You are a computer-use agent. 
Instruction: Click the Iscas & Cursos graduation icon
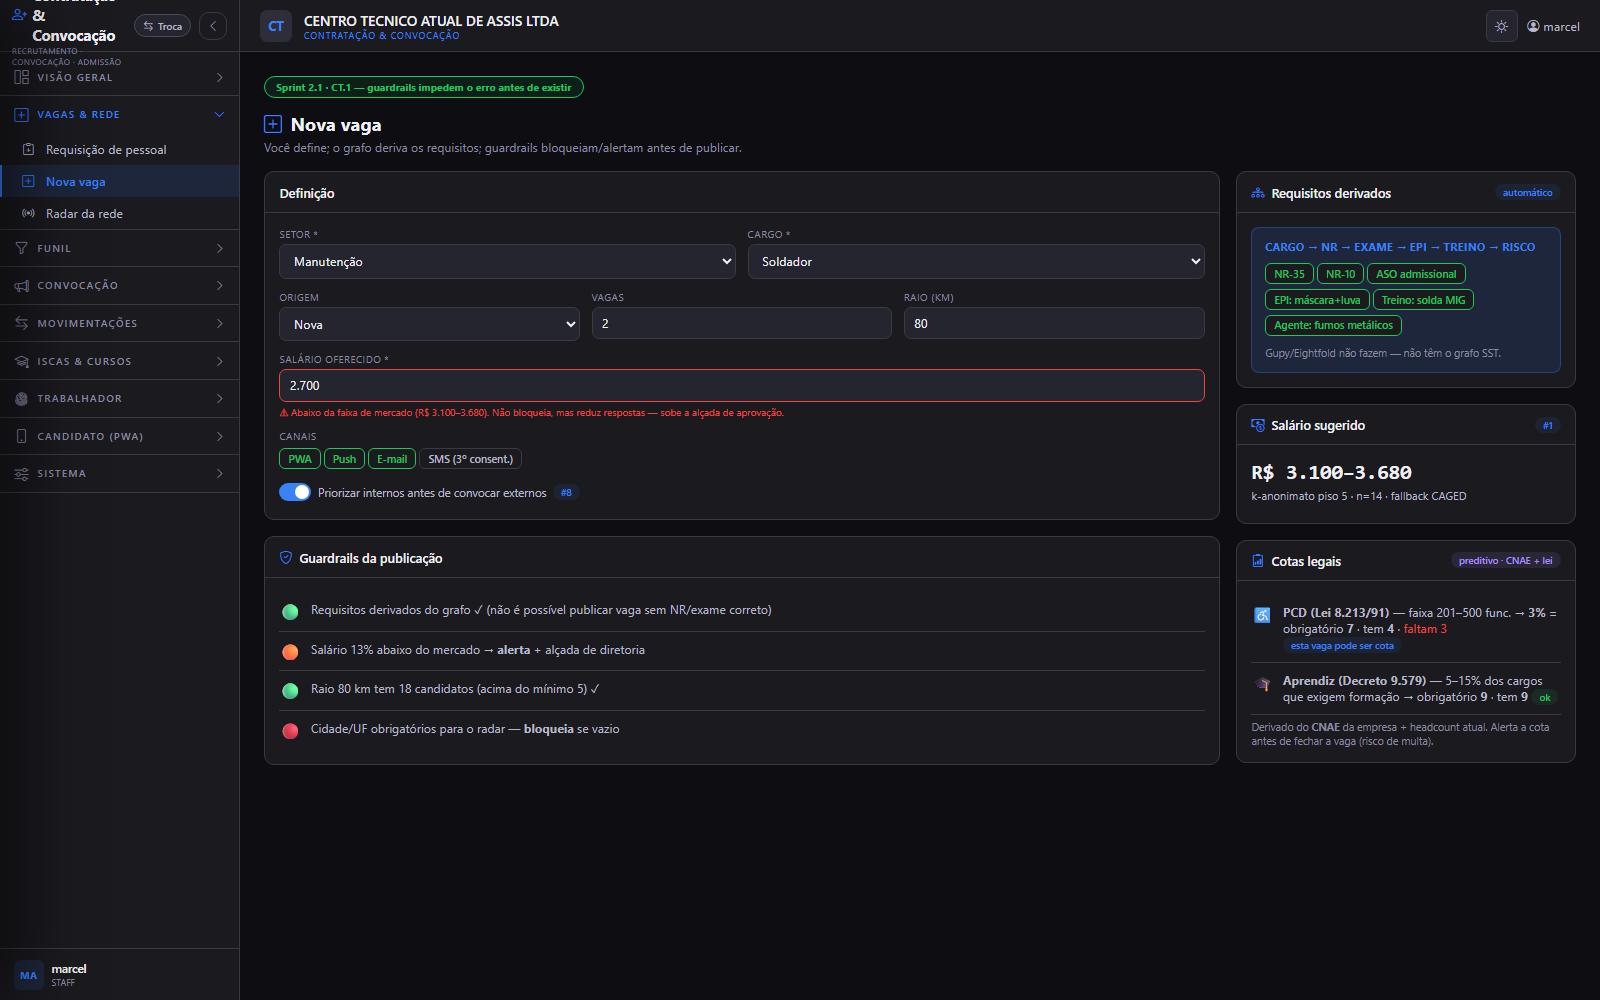(21, 361)
